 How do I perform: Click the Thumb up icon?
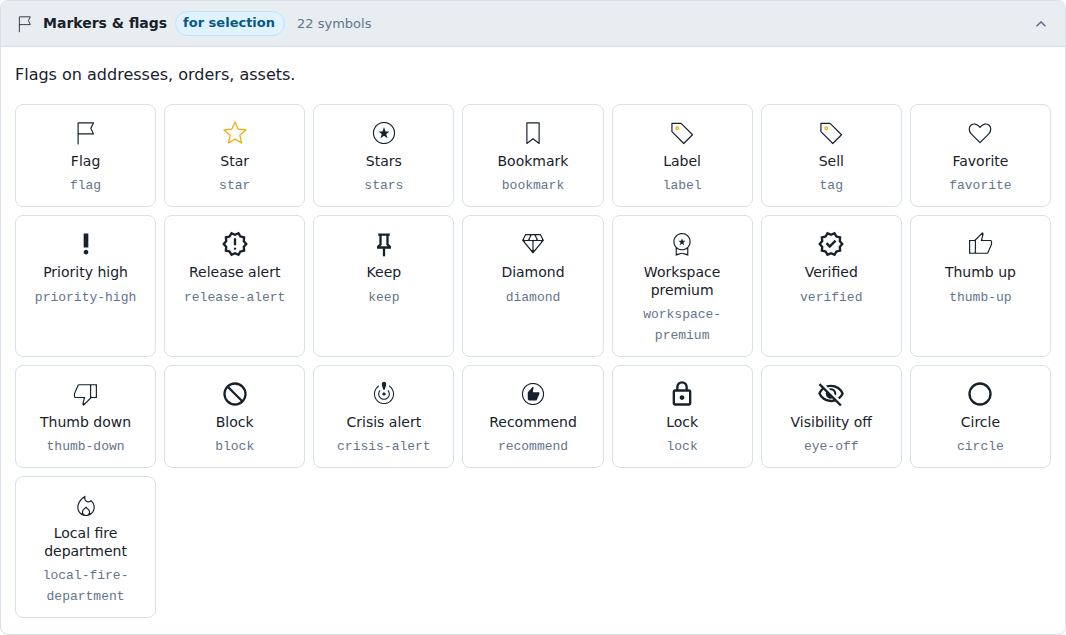click(980, 244)
